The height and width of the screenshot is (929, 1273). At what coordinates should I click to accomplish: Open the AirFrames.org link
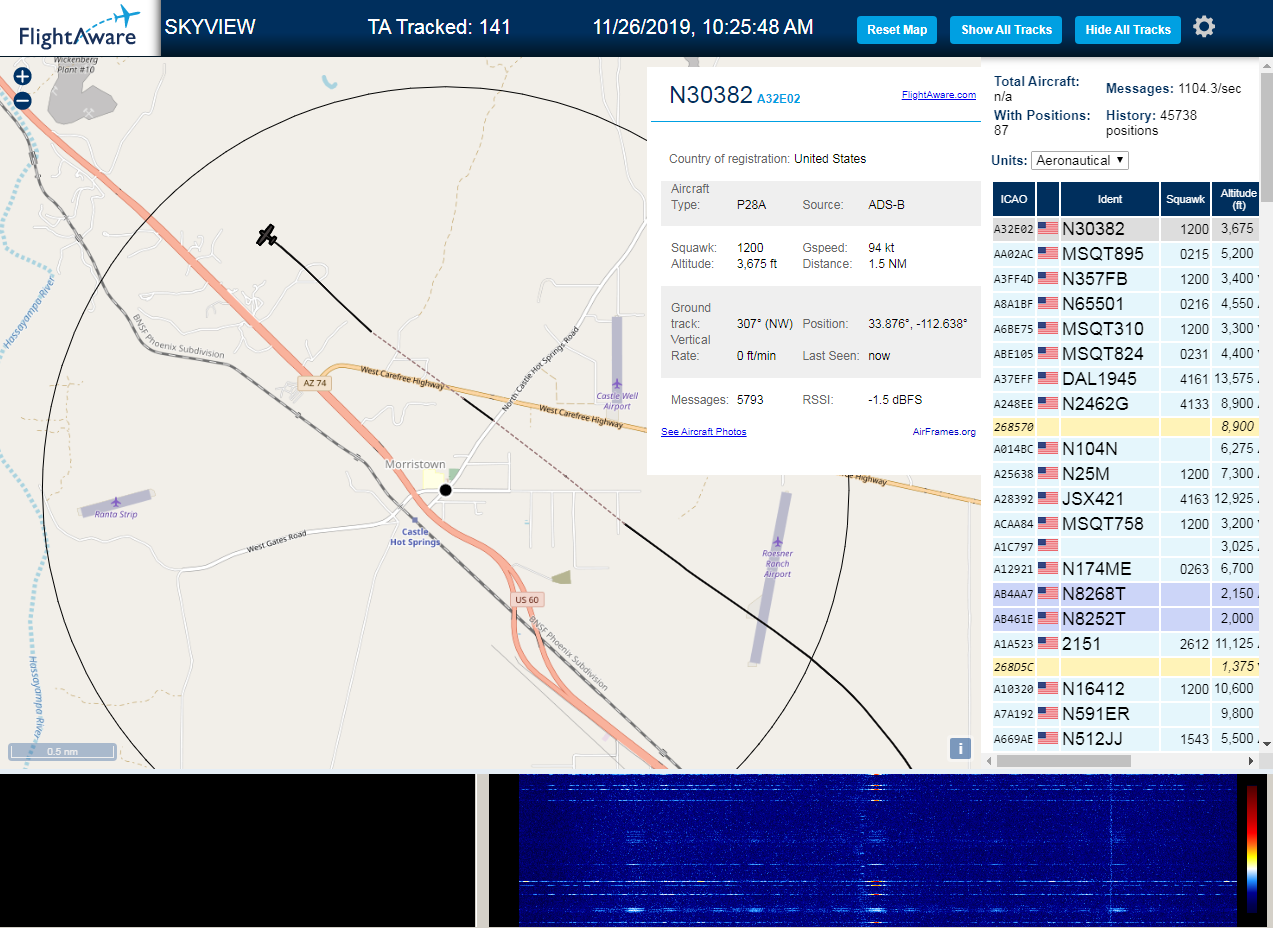click(944, 432)
